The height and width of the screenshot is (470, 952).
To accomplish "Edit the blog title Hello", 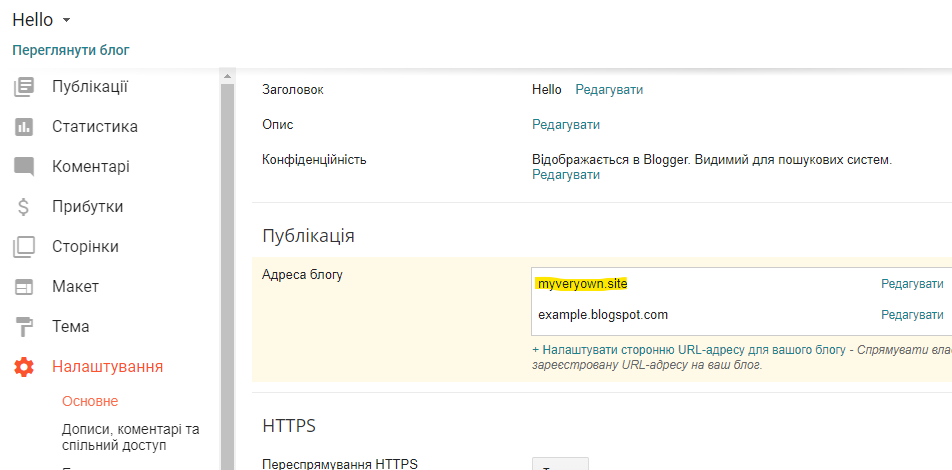I will (609, 90).
